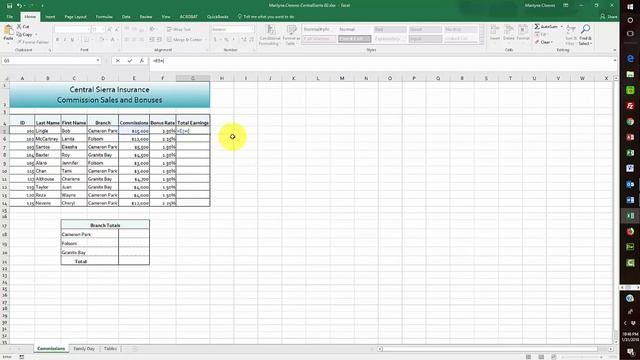The image size is (640, 360).
Task: Click column header H
Action: 222,78
